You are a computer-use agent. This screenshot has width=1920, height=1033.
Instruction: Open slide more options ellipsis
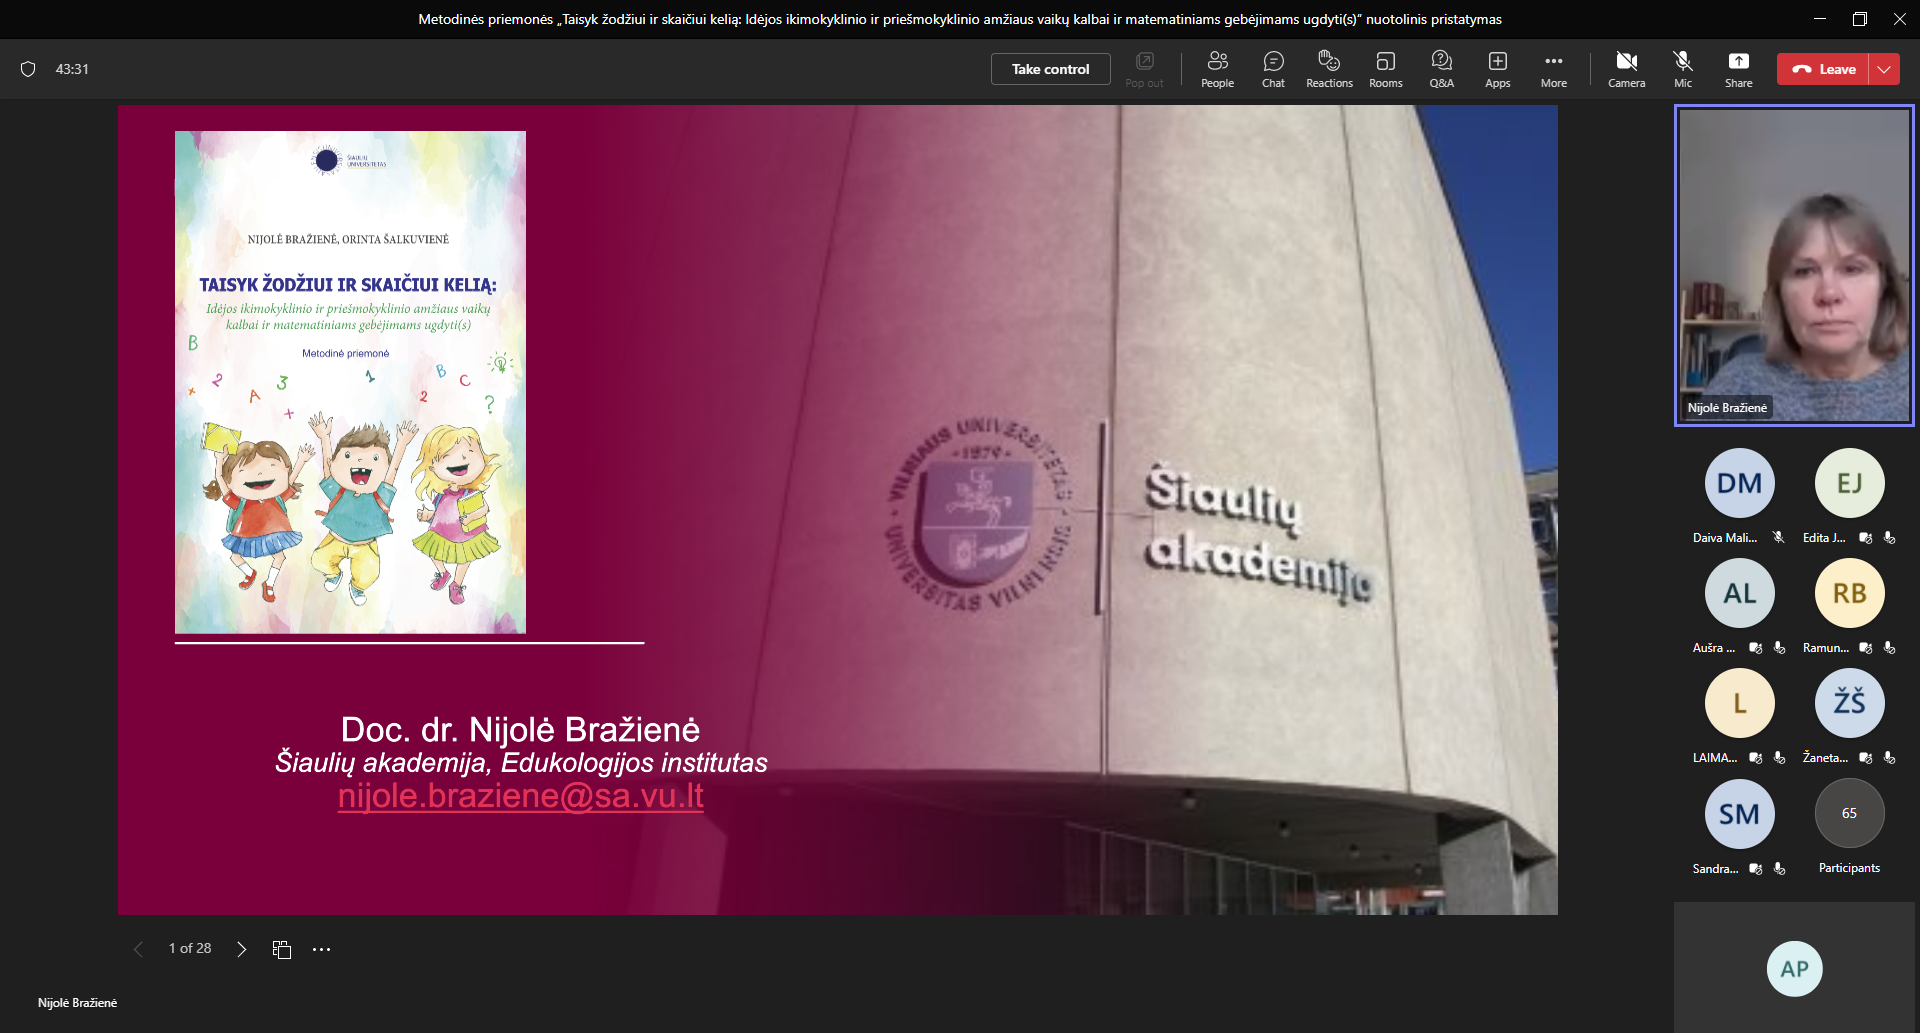tap(321, 949)
